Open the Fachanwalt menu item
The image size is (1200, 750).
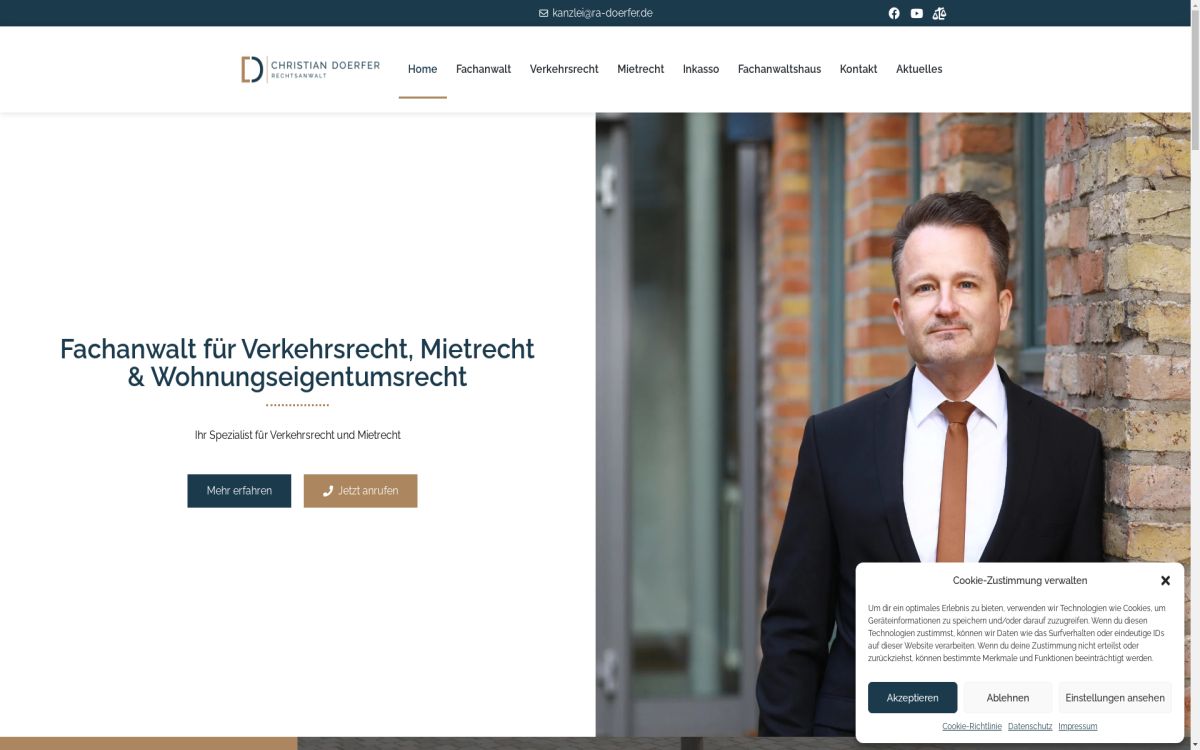tap(483, 69)
